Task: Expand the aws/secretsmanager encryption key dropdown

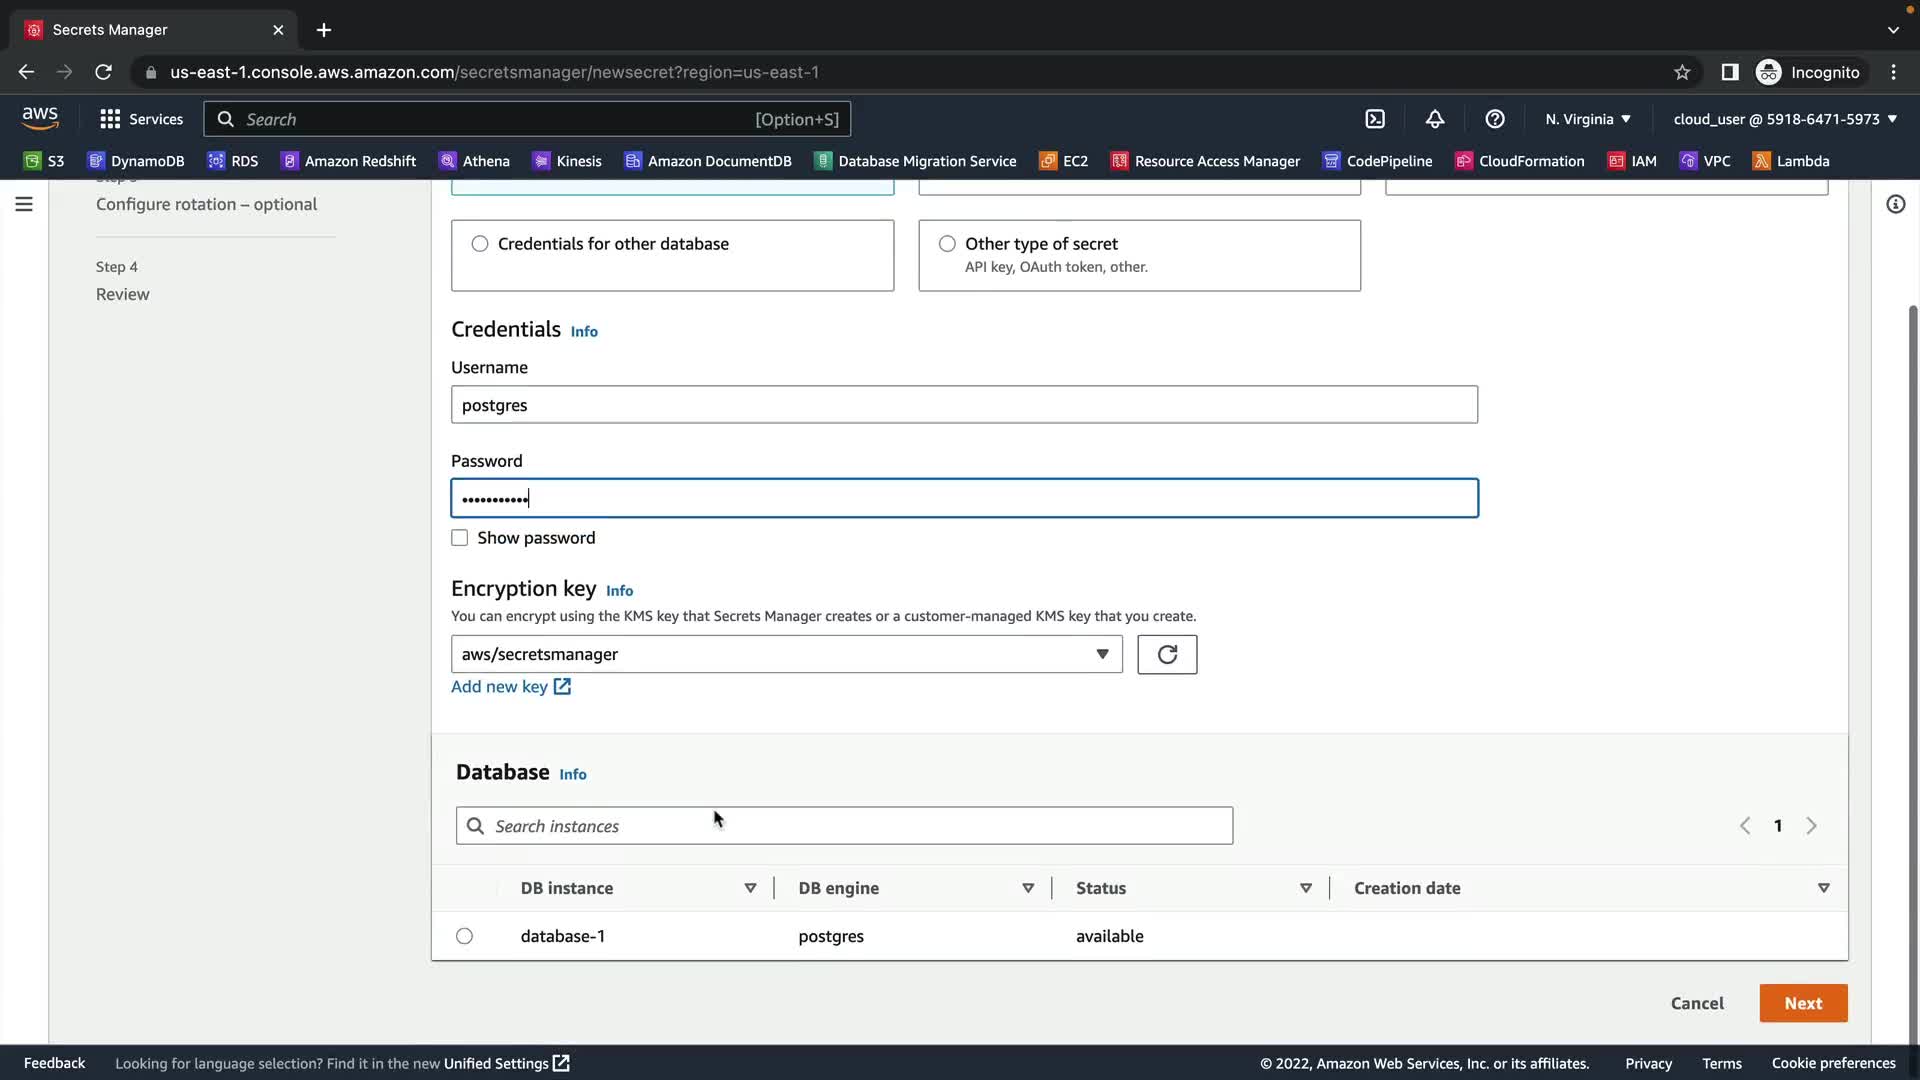Action: 786,655
